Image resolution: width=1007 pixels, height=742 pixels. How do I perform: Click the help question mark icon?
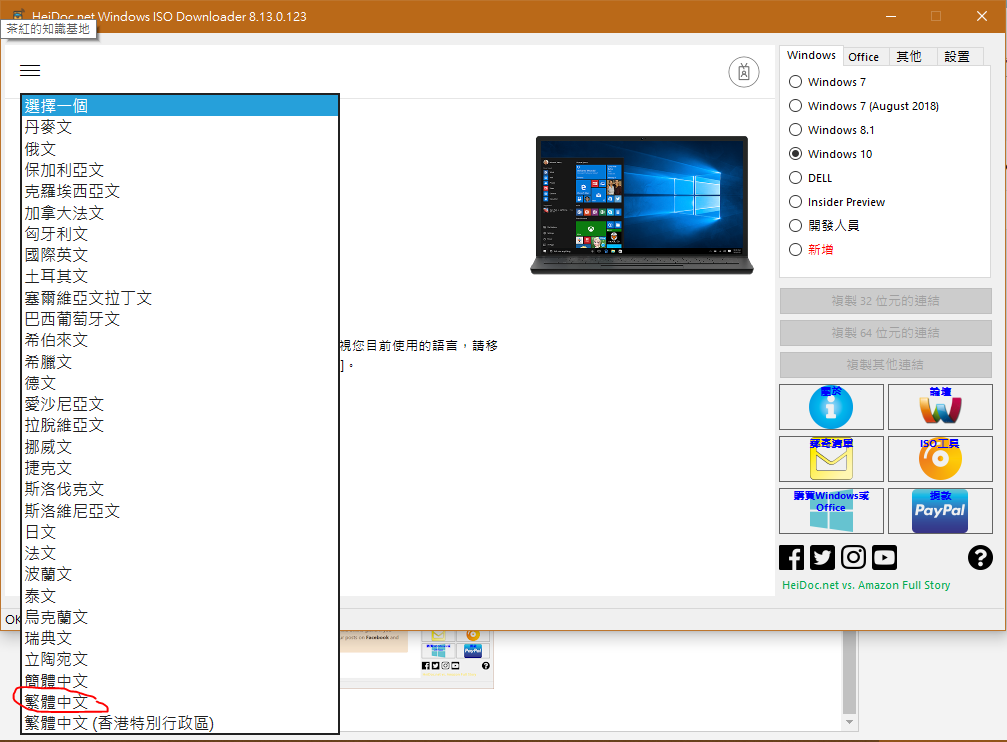tap(980, 558)
